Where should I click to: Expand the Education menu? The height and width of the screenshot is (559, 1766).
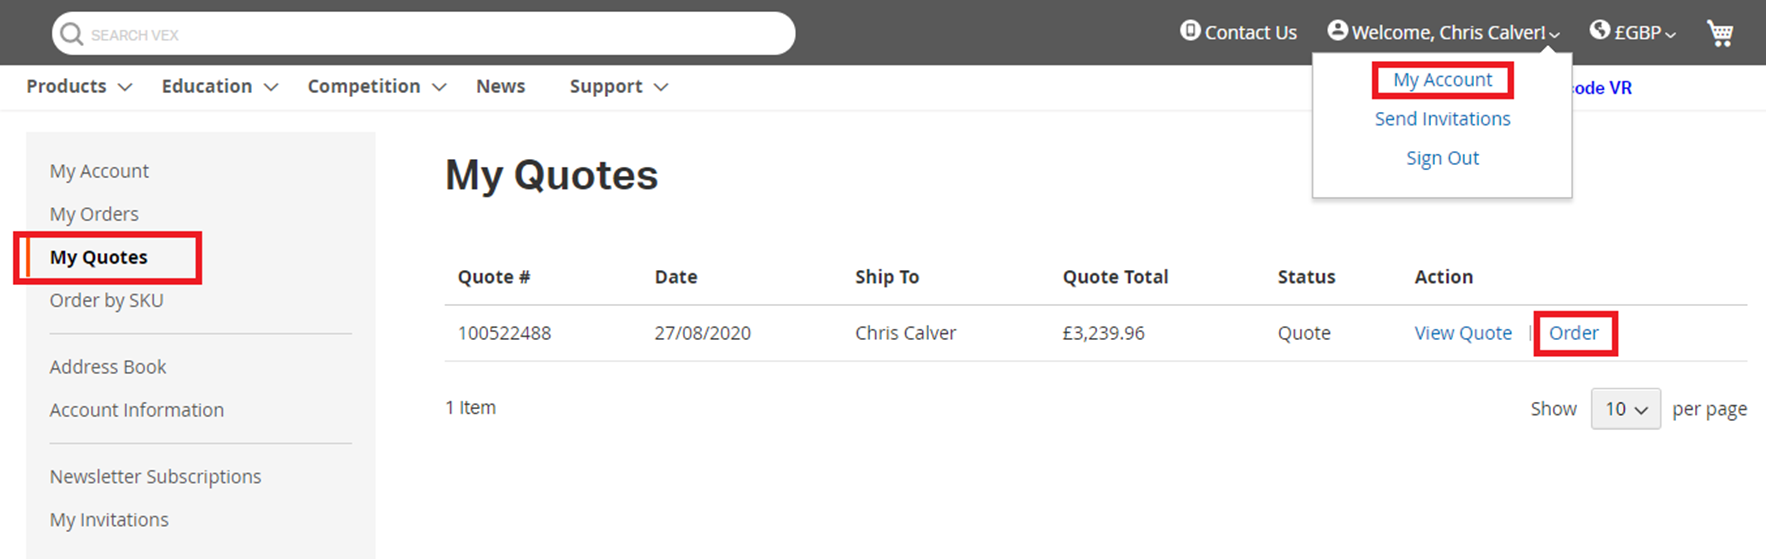click(219, 87)
